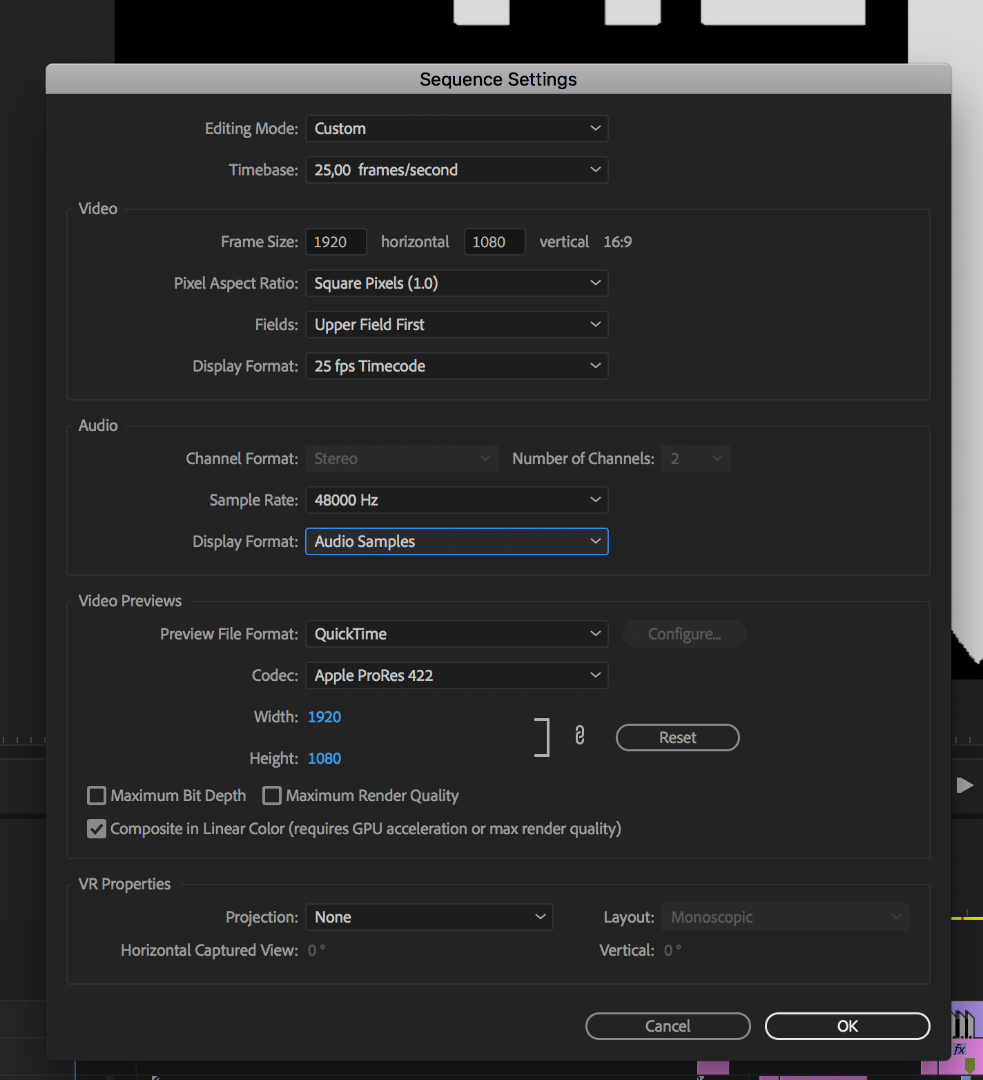Click the play arrow icon behind dialog
Viewport: 983px width, 1080px height.
pos(965,785)
